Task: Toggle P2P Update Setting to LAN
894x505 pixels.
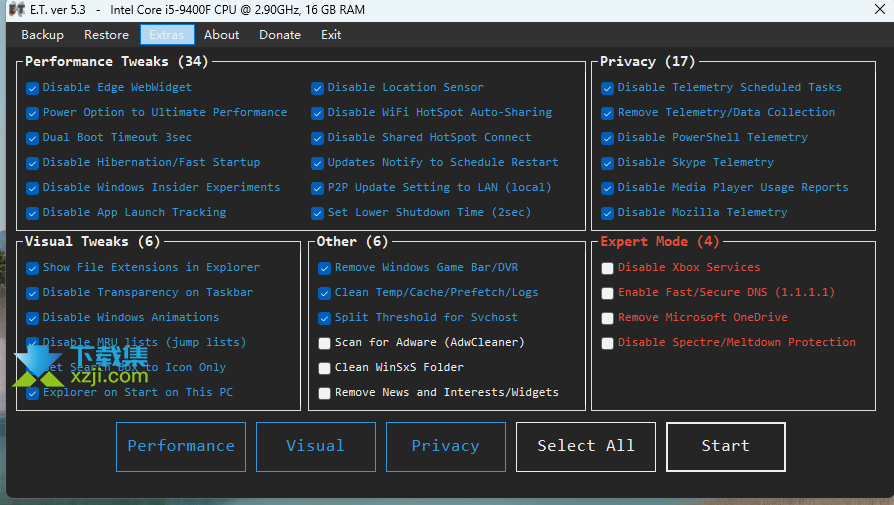Action: [318, 189]
